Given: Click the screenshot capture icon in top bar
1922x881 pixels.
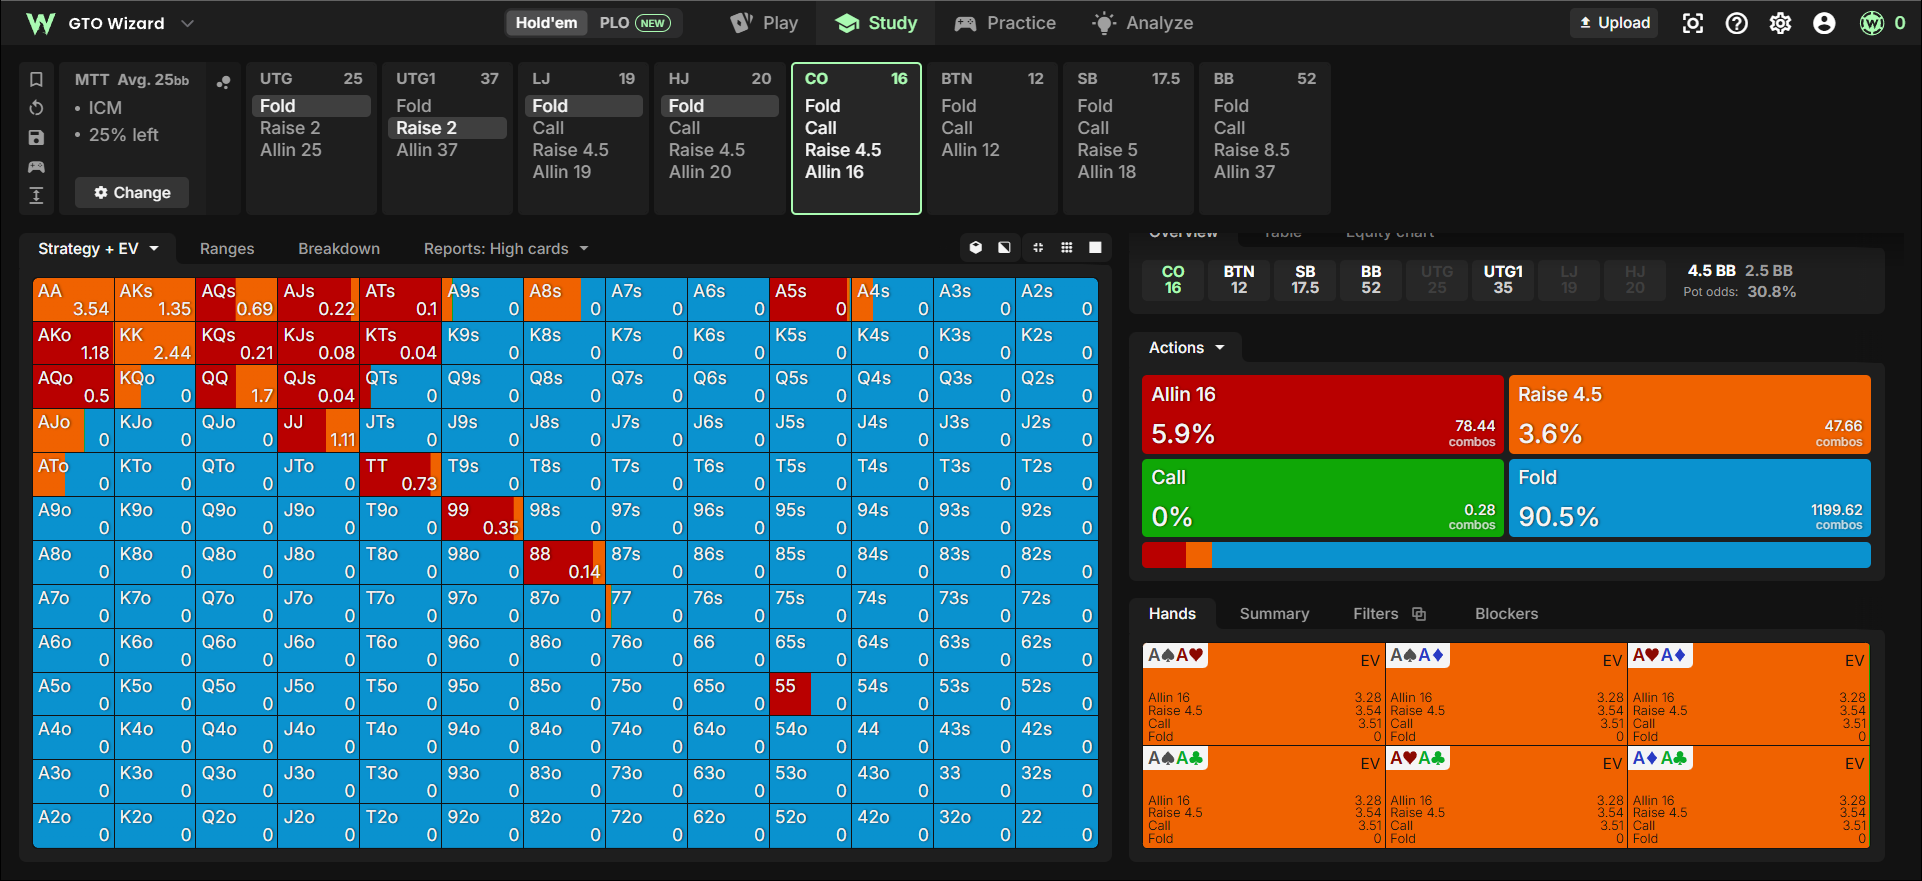Looking at the screenshot, I should pos(1692,23).
